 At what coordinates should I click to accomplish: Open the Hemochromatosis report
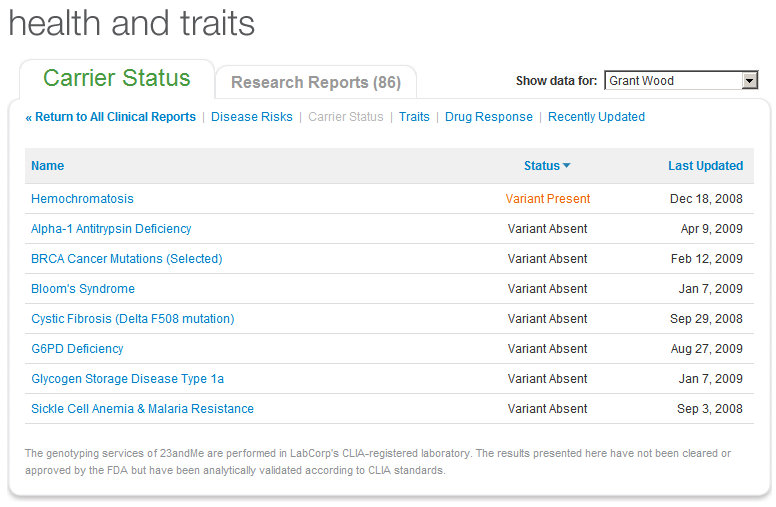[82, 199]
